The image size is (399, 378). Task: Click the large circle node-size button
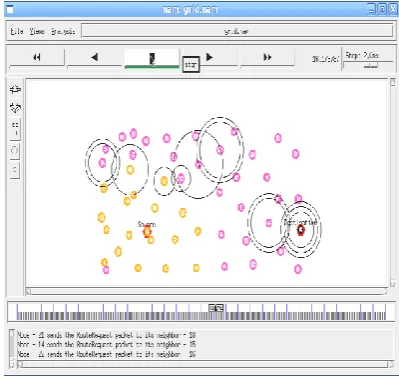tap(15, 151)
